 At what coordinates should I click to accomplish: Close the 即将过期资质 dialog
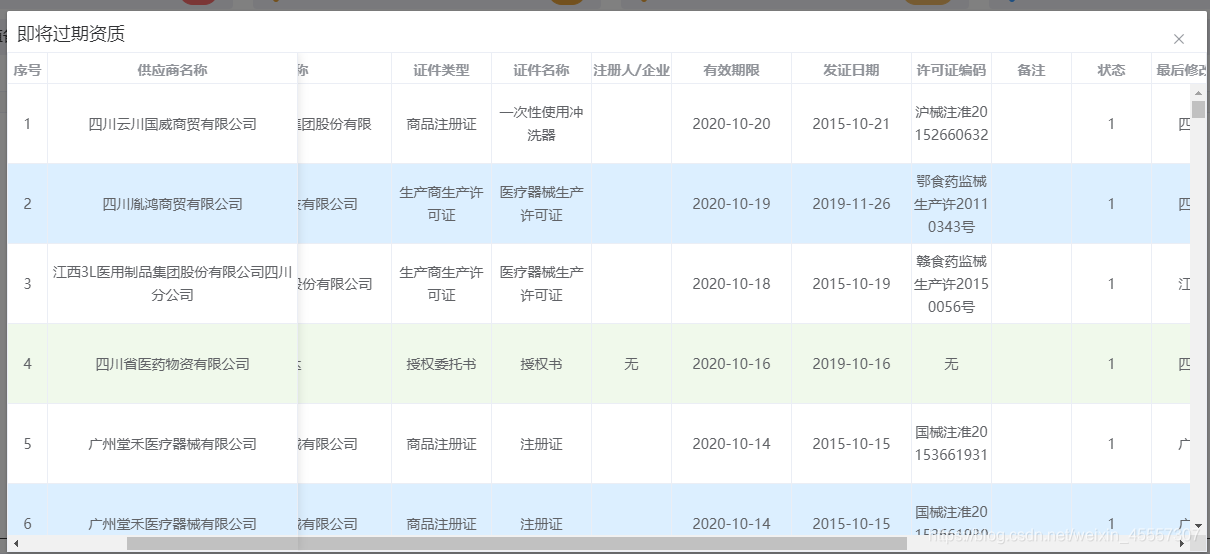[x=1178, y=39]
